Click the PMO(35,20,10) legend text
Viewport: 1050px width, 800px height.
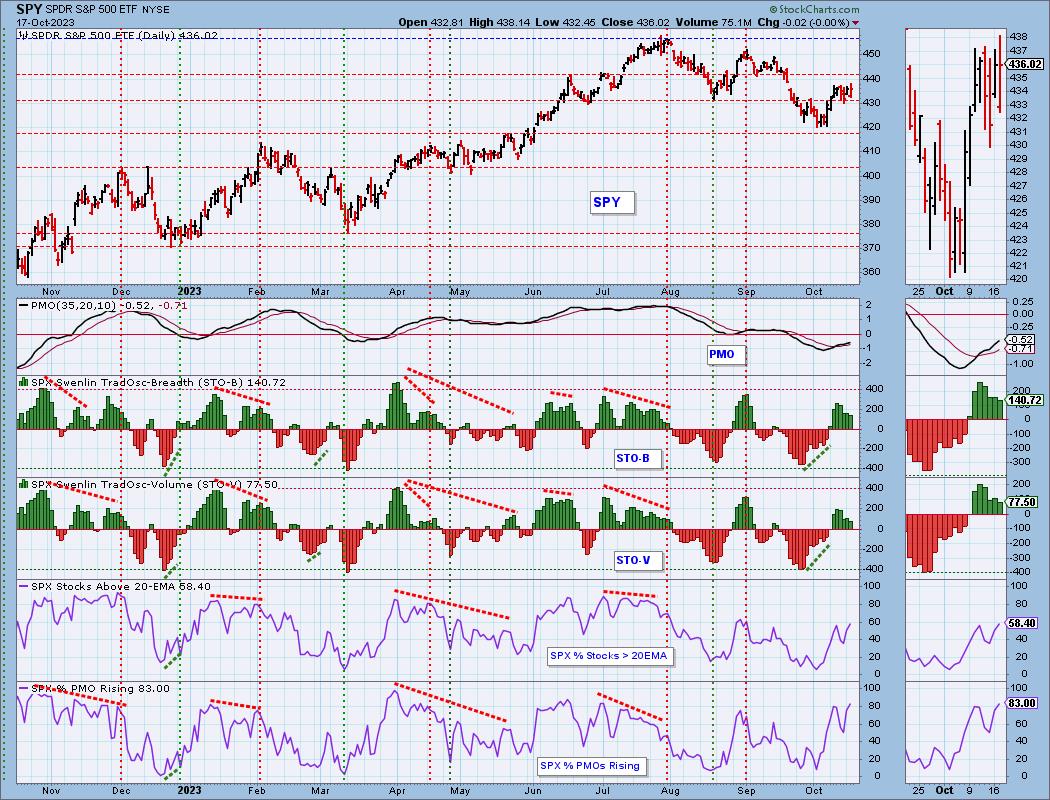[x=108, y=305]
